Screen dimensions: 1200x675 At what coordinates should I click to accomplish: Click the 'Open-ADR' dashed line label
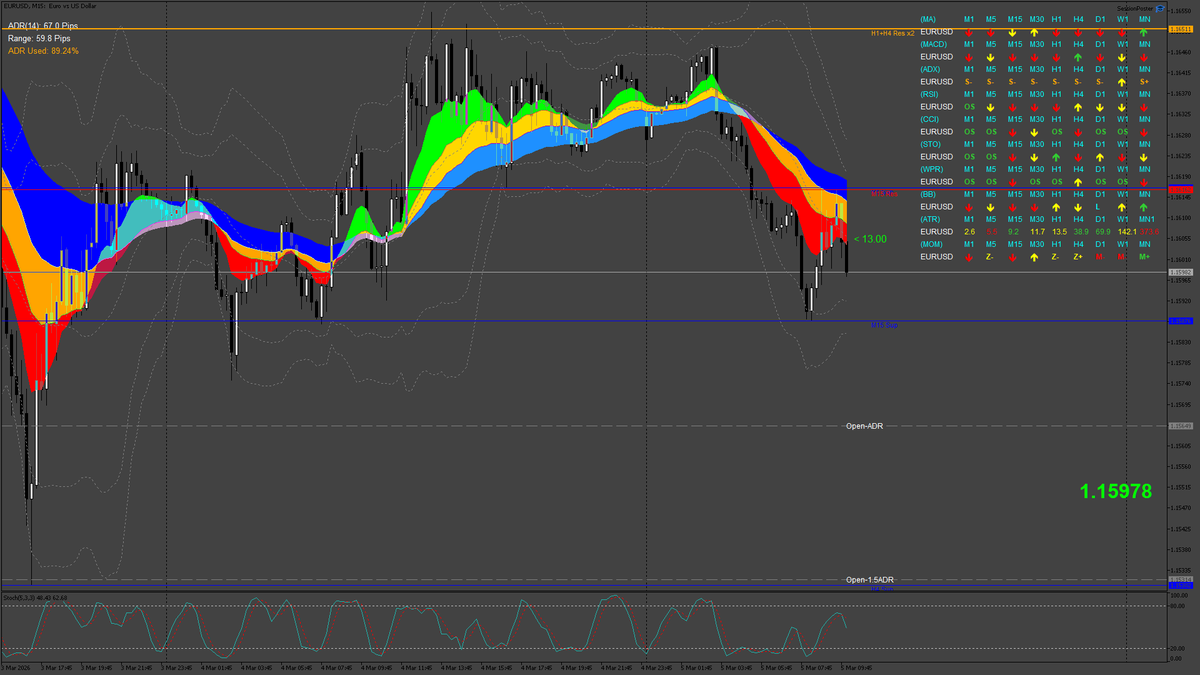pos(864,426)
